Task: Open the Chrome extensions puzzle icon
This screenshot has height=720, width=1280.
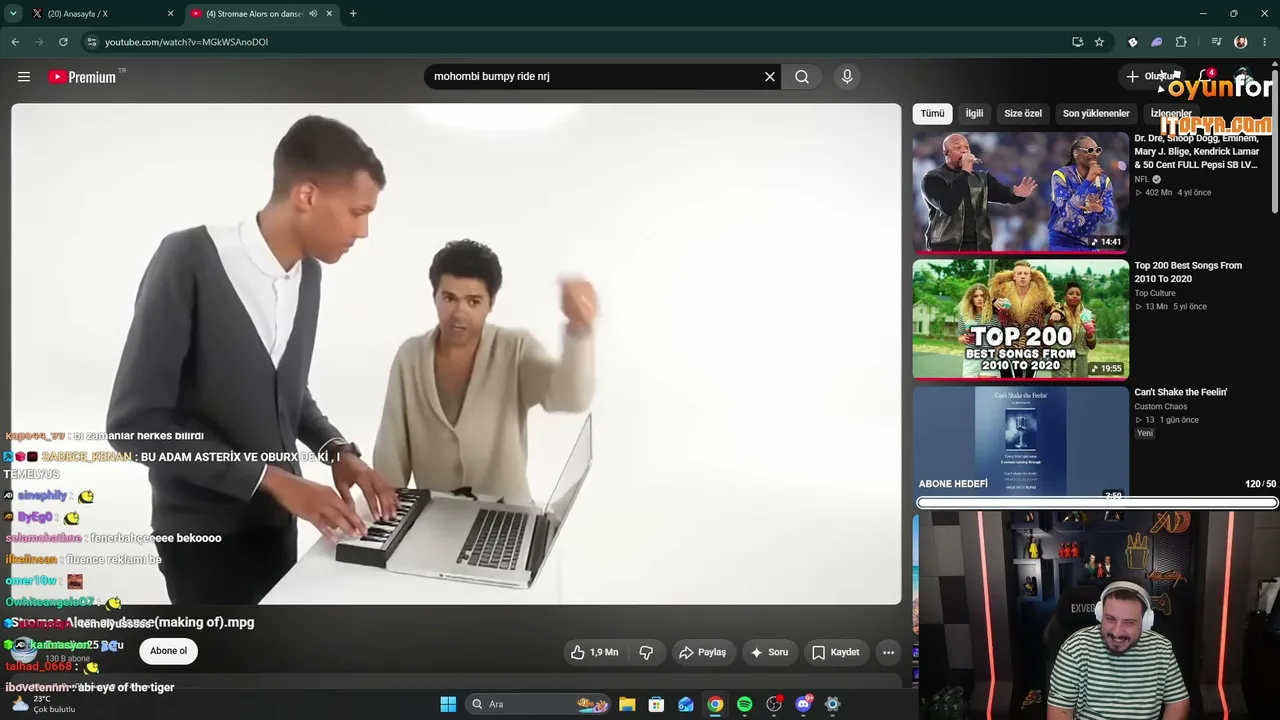Action: click(x=1181, y=42)
